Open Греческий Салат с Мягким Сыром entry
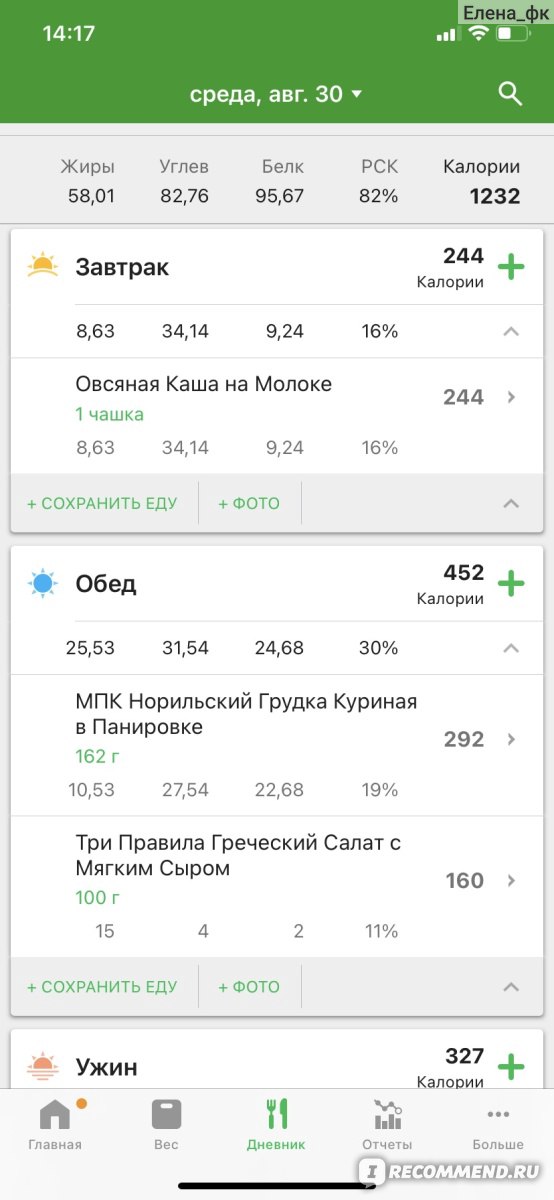Screen dimensions: 554x1200 pos(277,886)
